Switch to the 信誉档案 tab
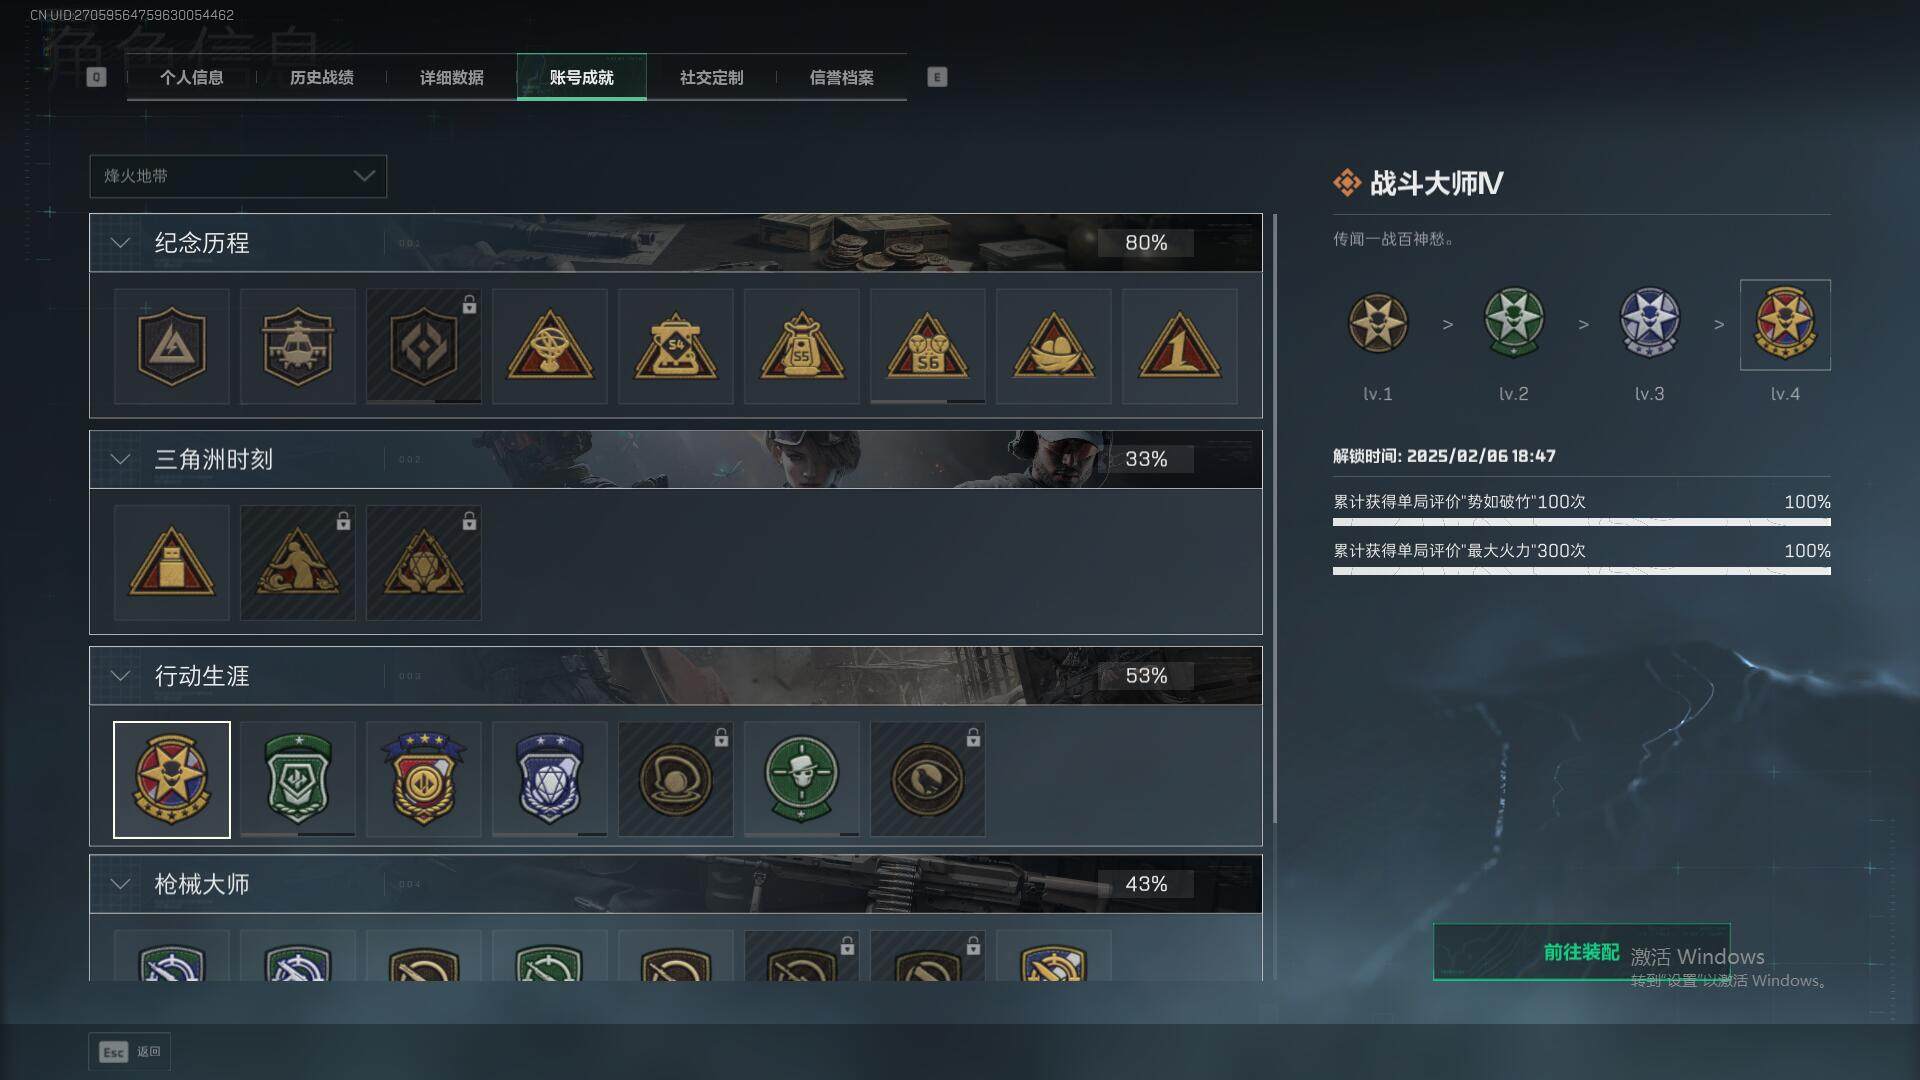This screenshot has width=1920, height=1080. 841,77
